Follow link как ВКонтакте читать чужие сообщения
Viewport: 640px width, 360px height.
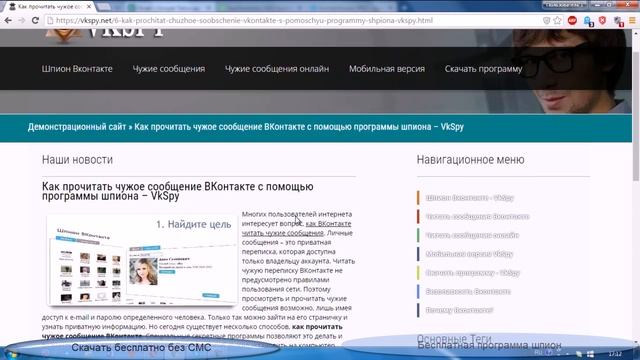coord(296,228)
